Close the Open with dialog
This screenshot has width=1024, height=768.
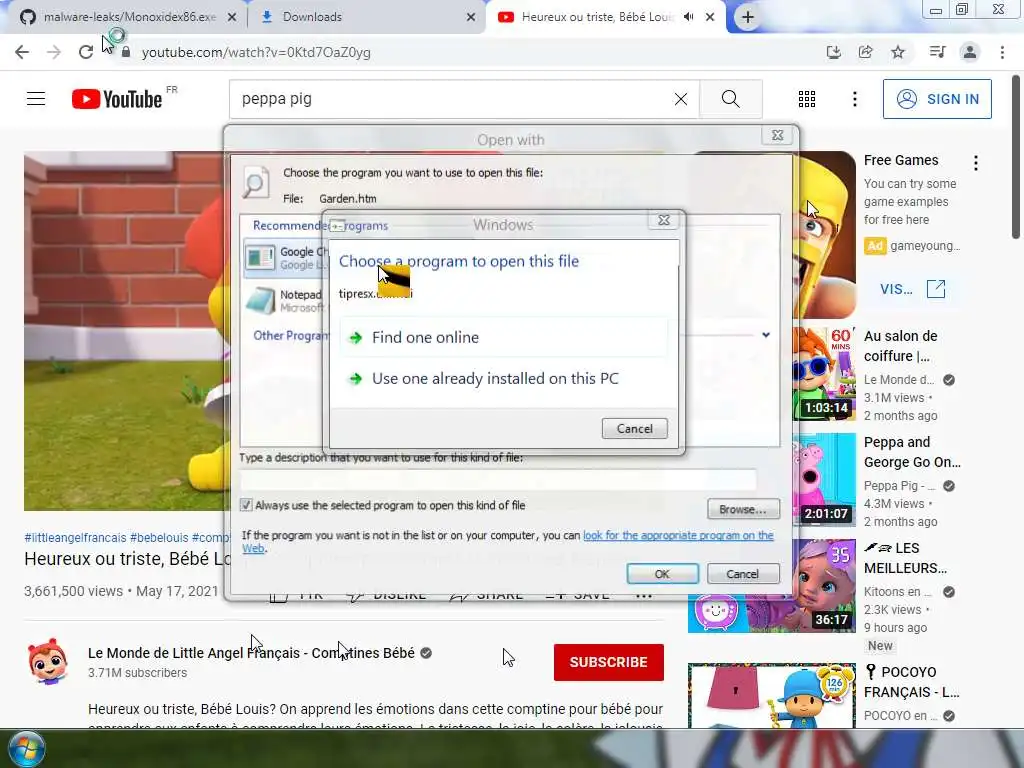[777, 135]
